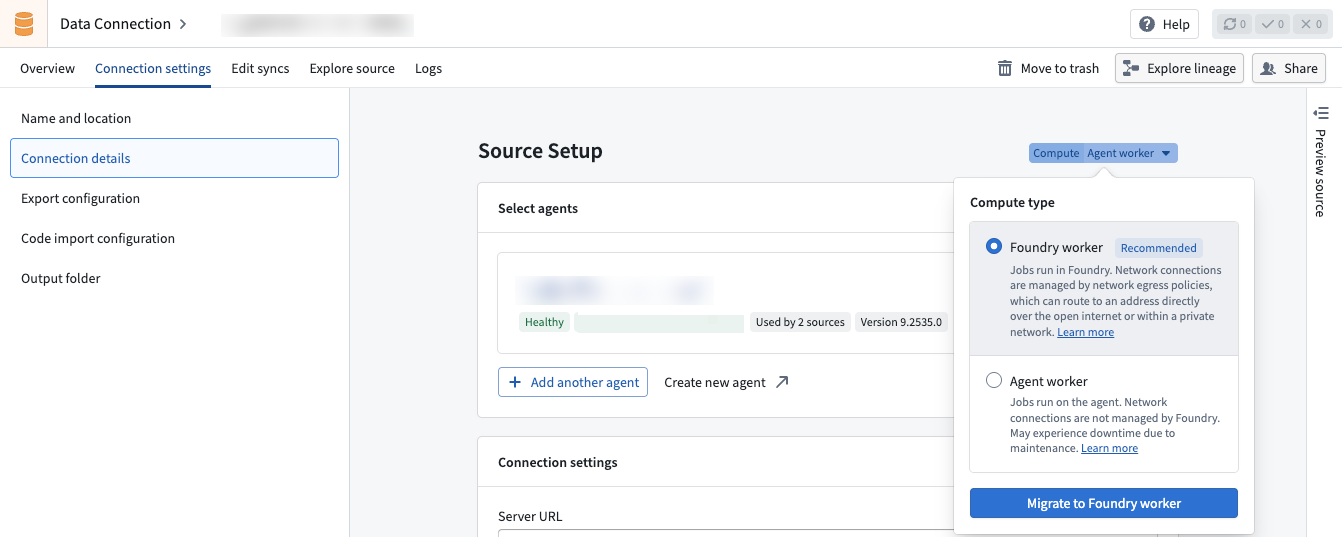Viewport: 1342px width, 537px height.
Task: Click the Add another agent button
Action: [x=573, y=382]
